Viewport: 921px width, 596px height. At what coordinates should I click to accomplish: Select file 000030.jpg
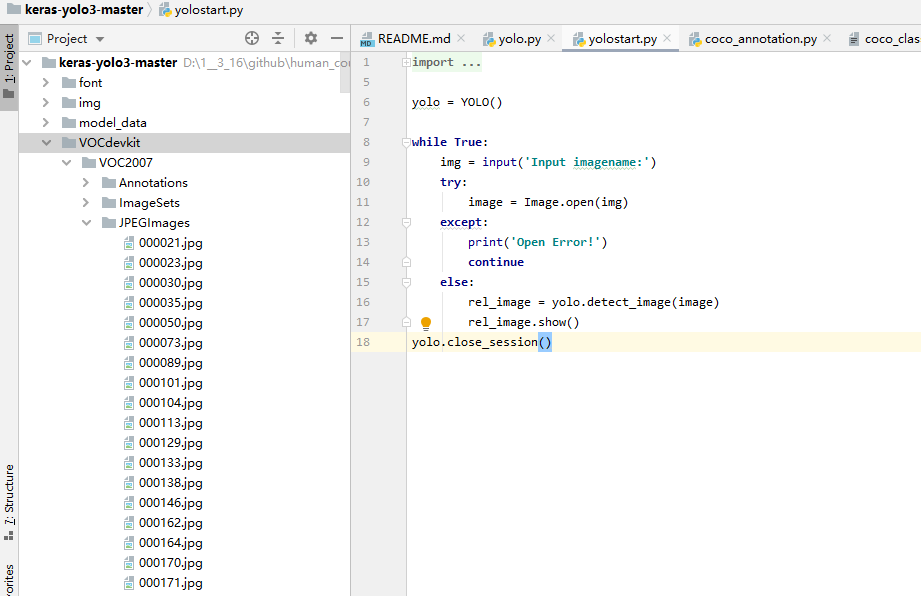[170, 282]
